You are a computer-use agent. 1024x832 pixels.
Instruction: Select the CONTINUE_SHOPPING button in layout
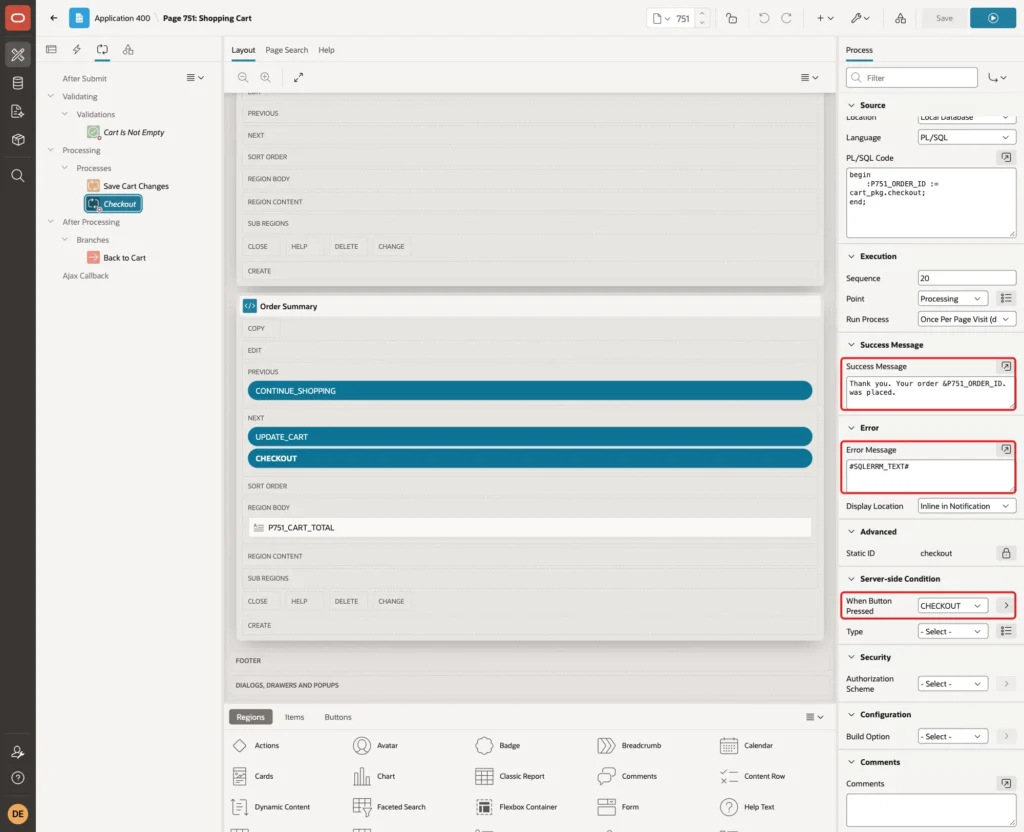click(530, 391)
